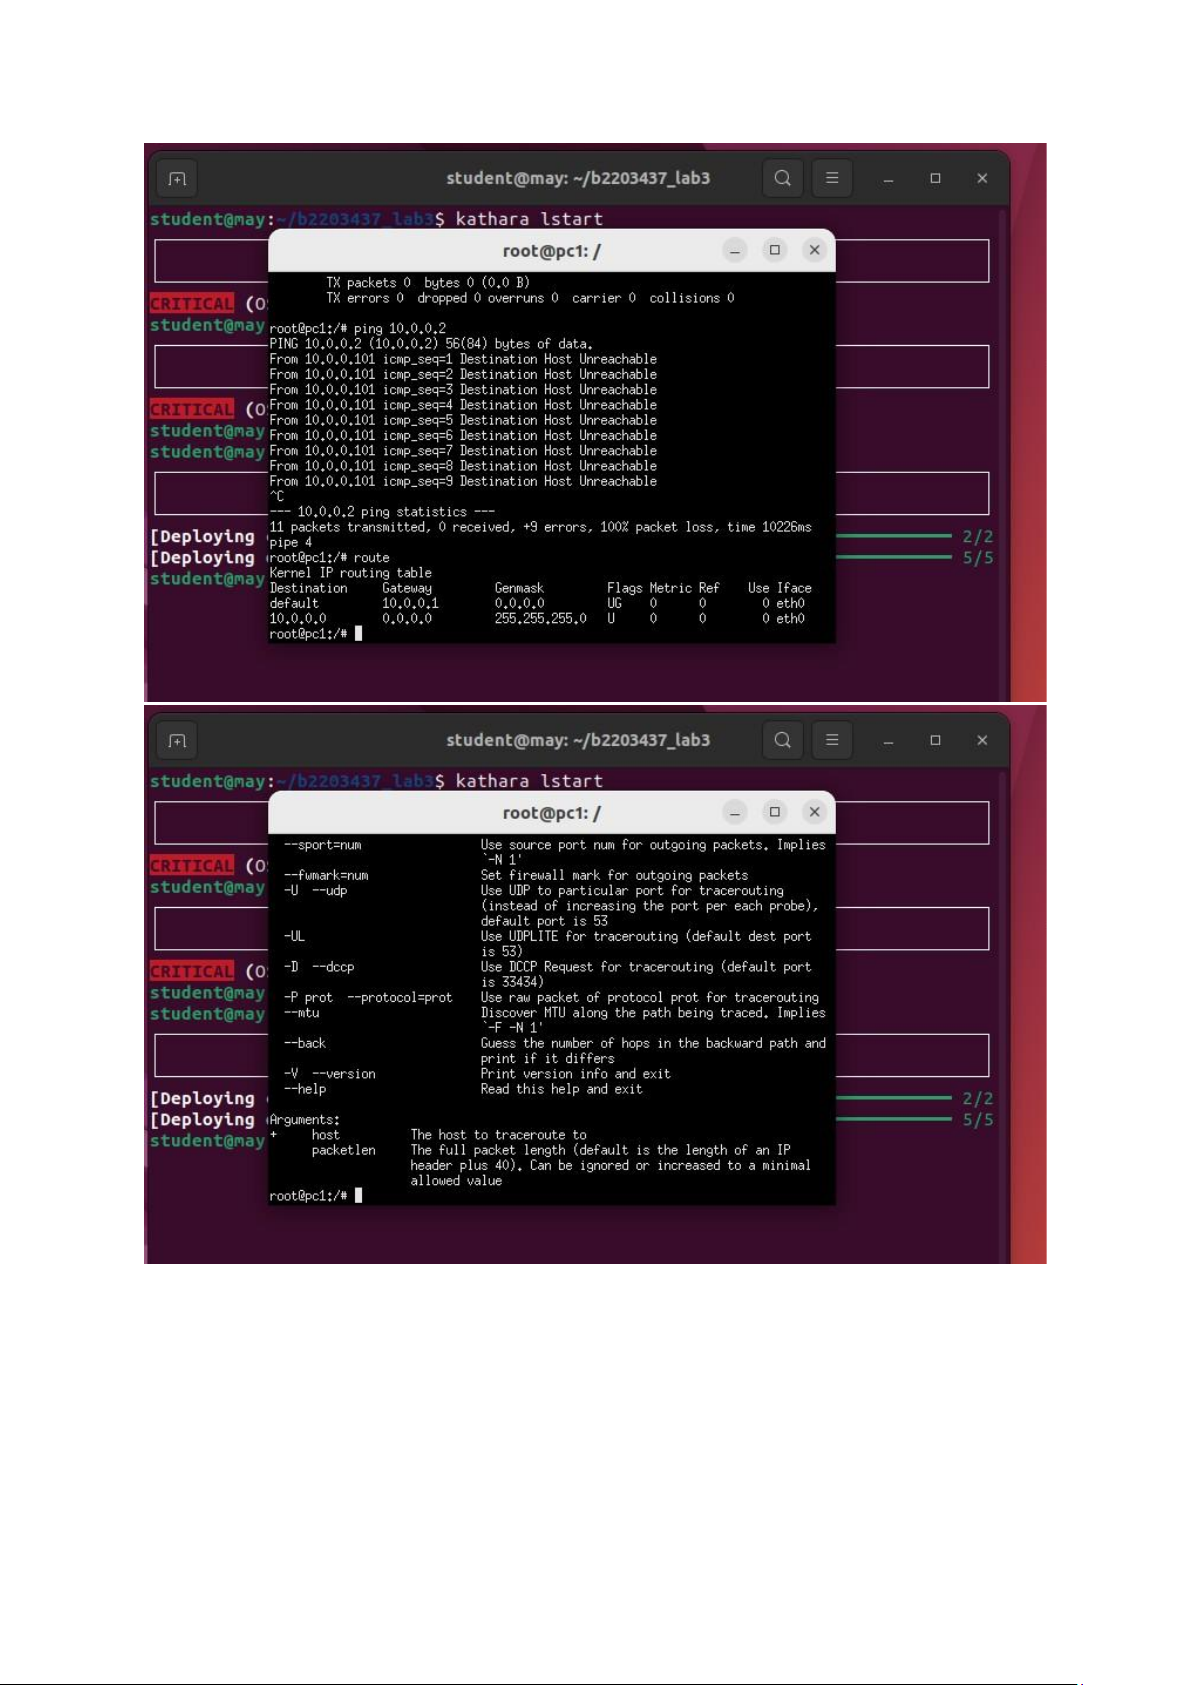Click prompt cursor below traceroute Arguments section
1192x1685 pixels.
pyautogui.click(x=358, y=1196)
